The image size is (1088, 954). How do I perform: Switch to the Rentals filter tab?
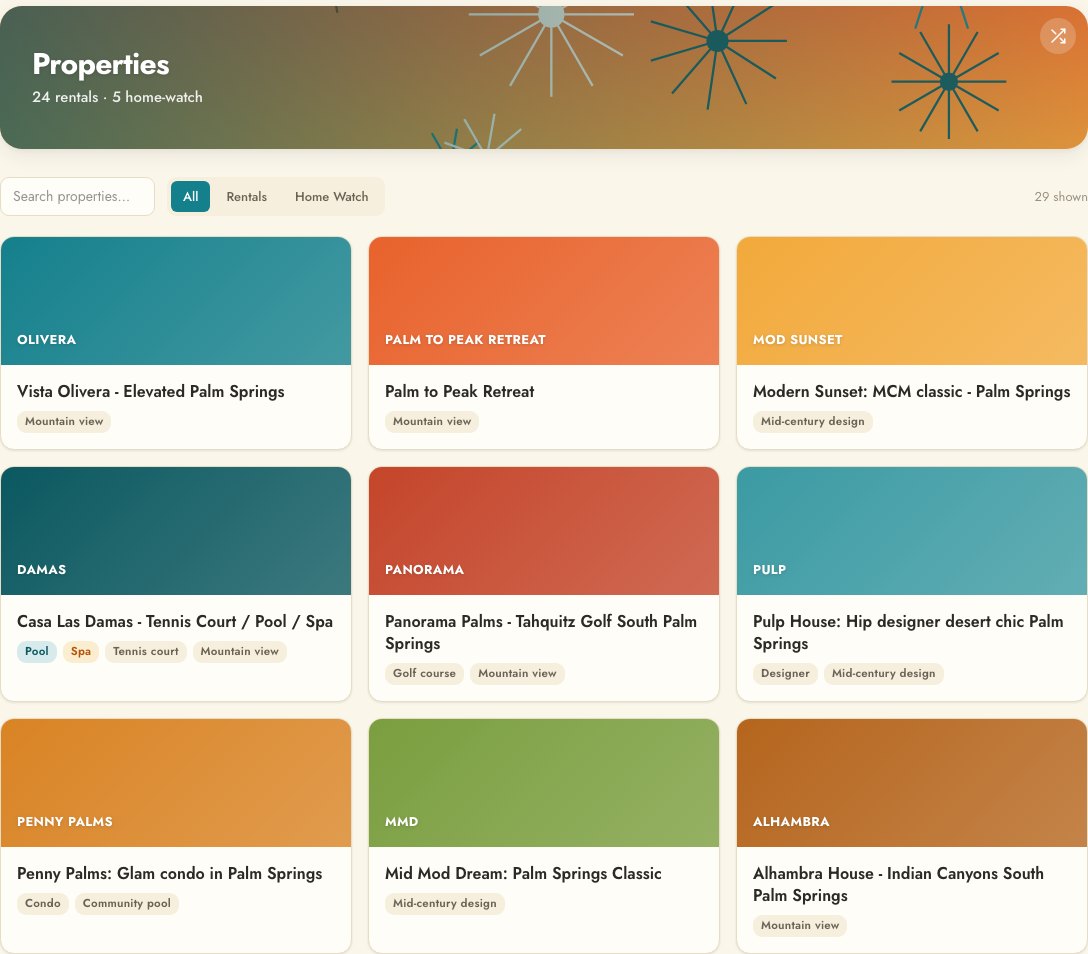tap(246, 196)
